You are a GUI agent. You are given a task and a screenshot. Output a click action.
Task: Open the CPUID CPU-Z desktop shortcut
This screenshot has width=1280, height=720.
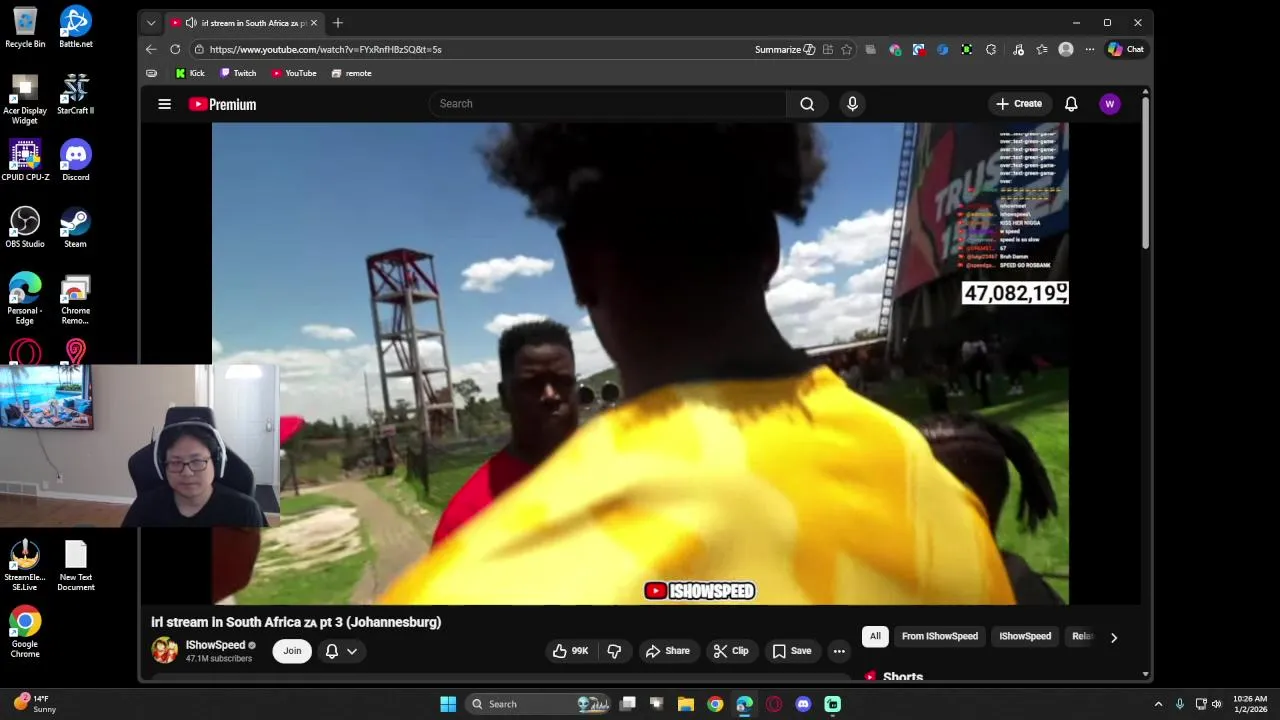pos(25,160)
